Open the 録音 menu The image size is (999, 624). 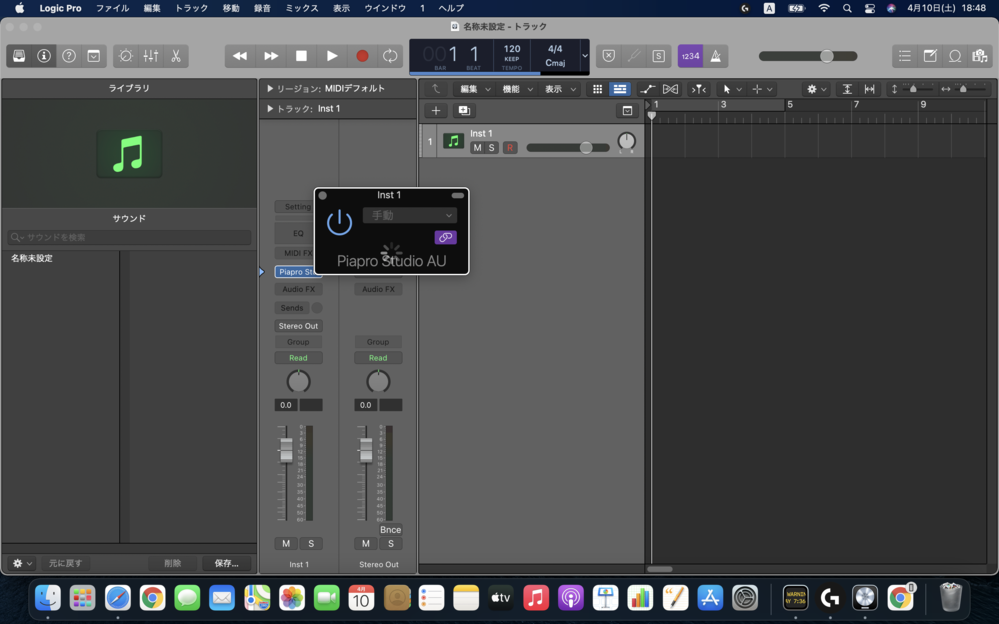pyautogui.click(x=262, y=8)
